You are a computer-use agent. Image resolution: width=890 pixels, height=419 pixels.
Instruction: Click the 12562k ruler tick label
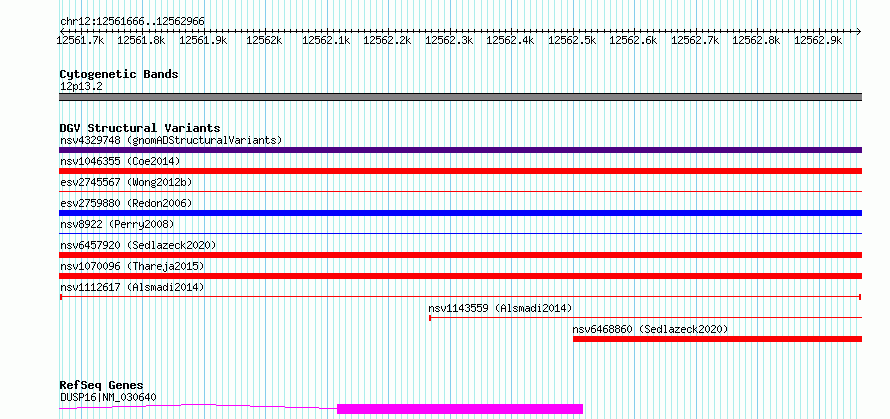[265, 40]
